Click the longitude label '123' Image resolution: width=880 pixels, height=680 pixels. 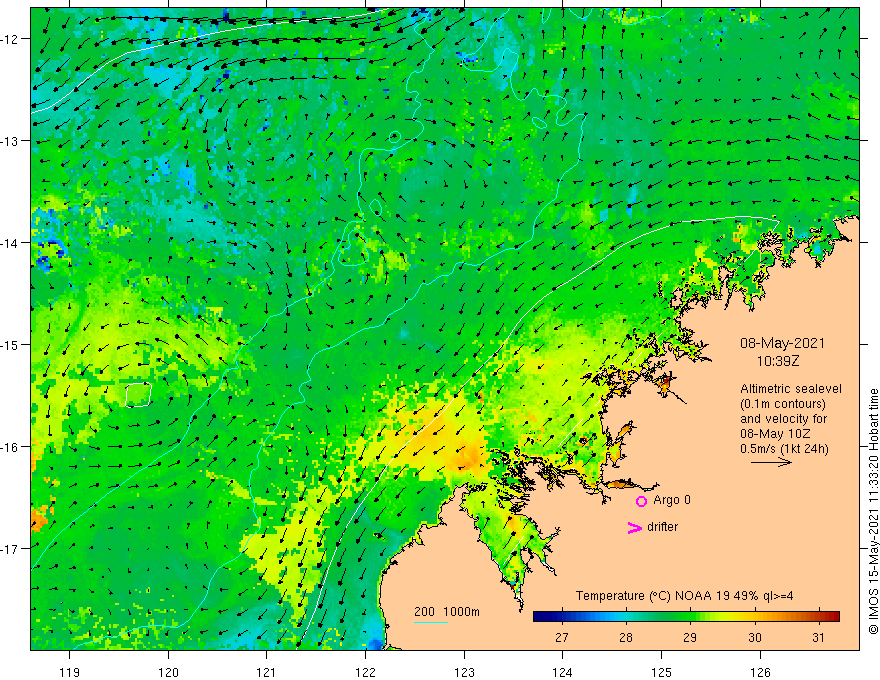point(464,672)
